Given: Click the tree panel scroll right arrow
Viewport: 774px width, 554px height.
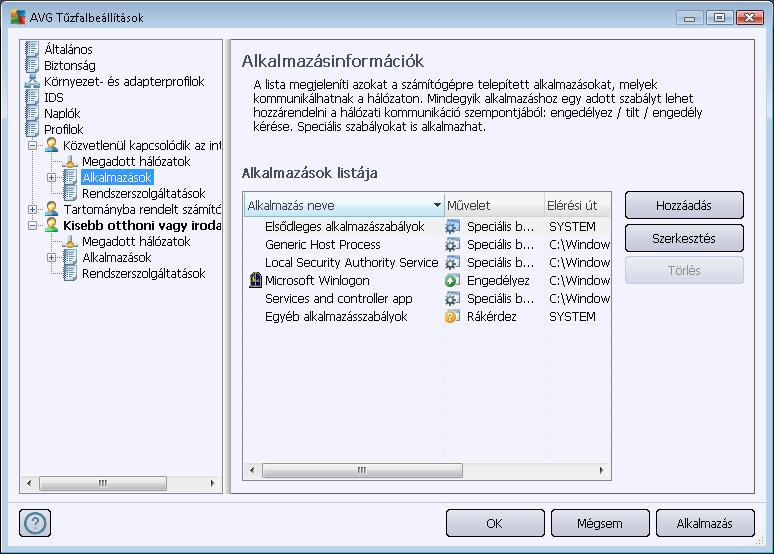Looking at the screenshot, I should click(x=212, y=483).
